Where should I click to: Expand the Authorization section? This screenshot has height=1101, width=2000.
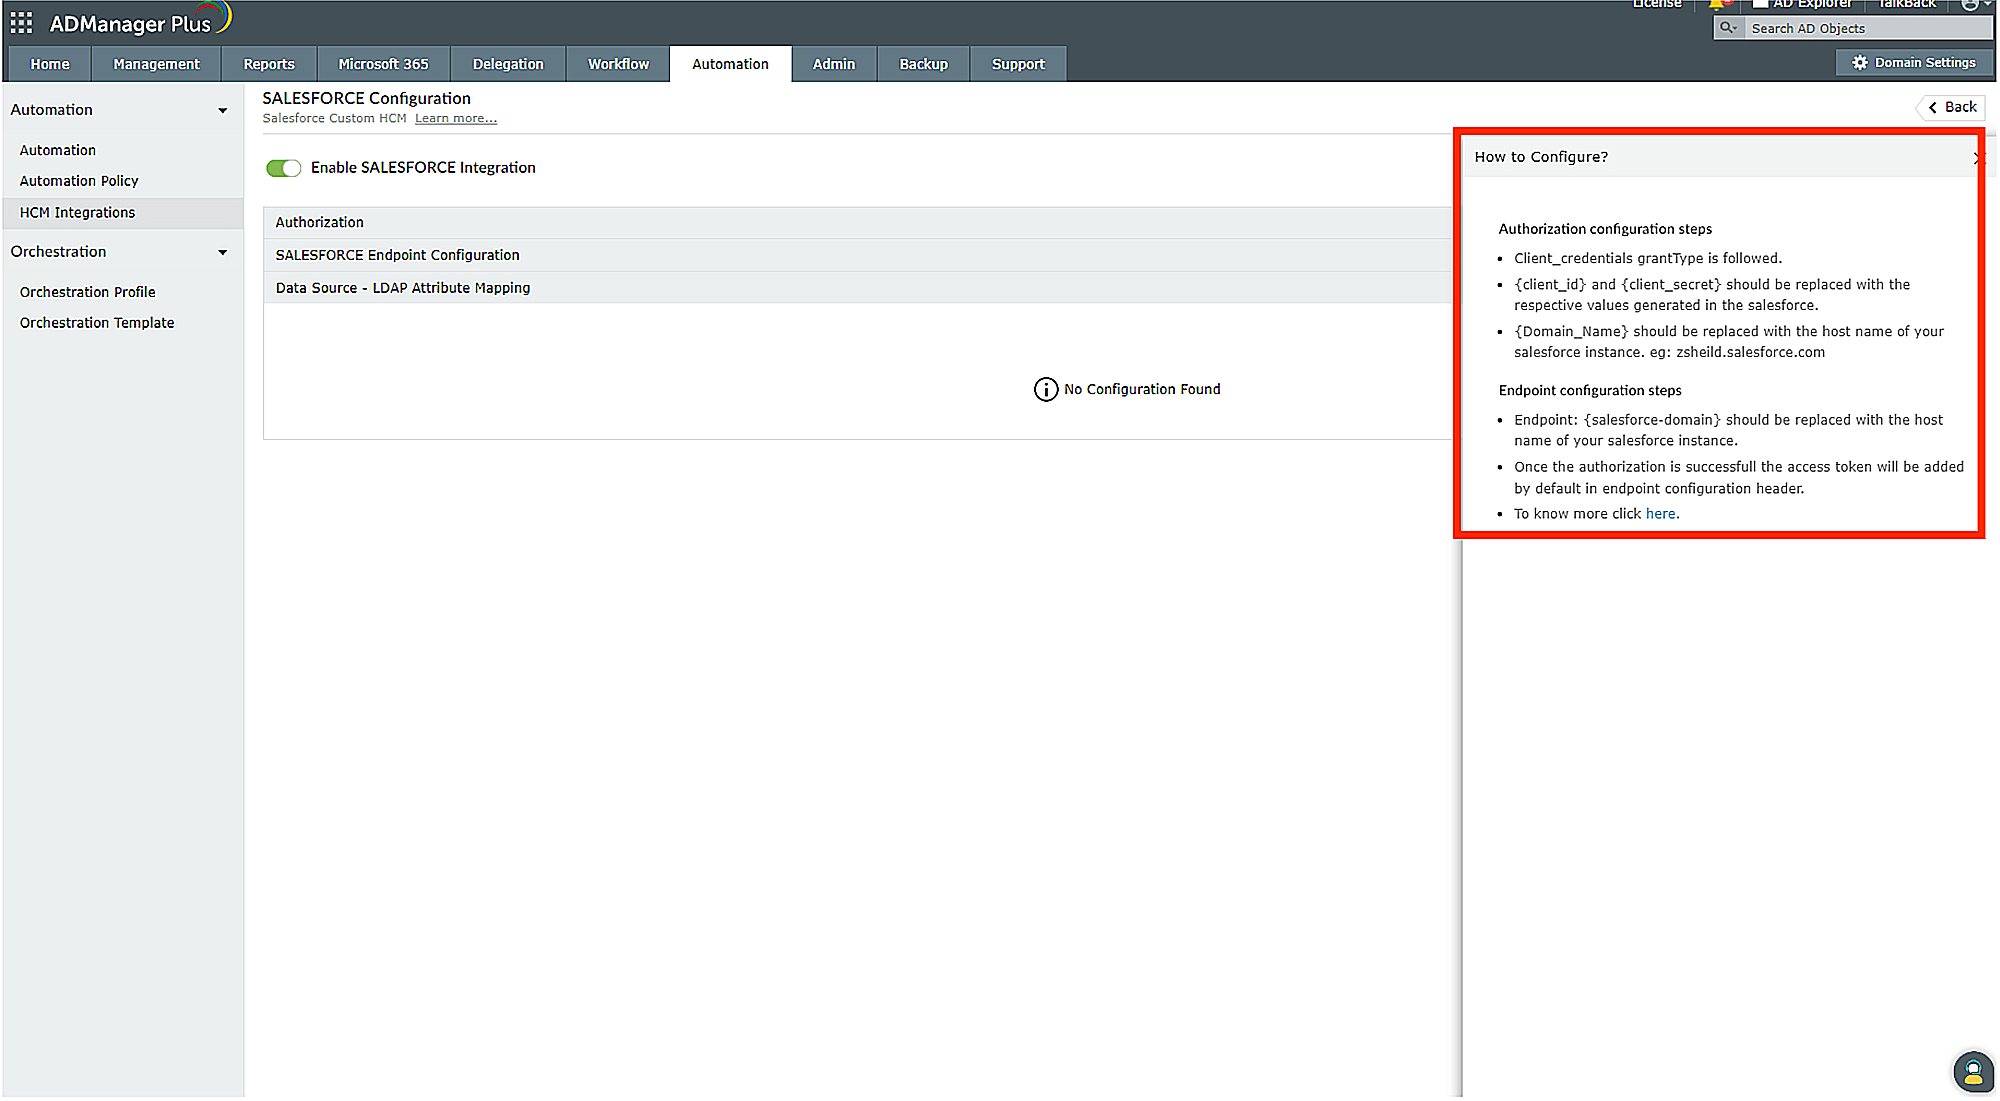[320, 223]
